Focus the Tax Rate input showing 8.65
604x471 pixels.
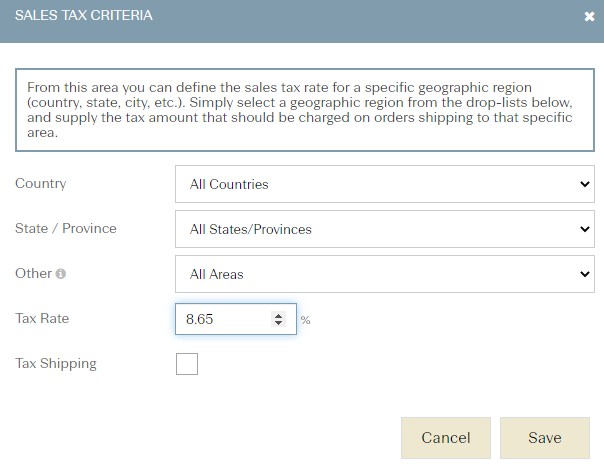223,319
